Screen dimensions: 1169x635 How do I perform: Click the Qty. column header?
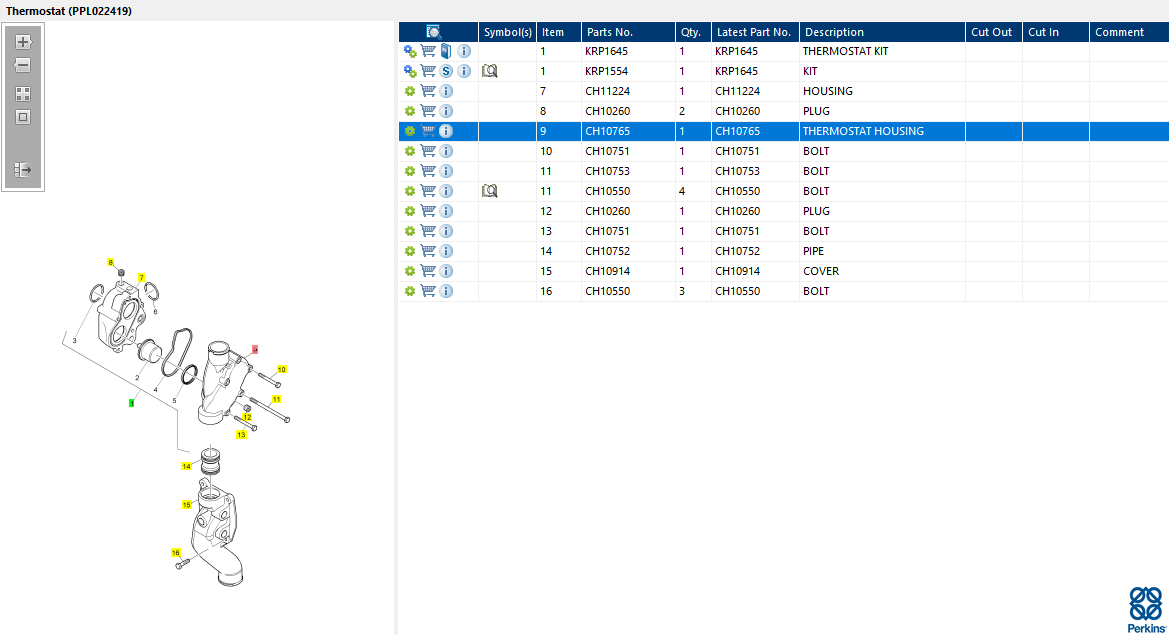coord(690,32)
